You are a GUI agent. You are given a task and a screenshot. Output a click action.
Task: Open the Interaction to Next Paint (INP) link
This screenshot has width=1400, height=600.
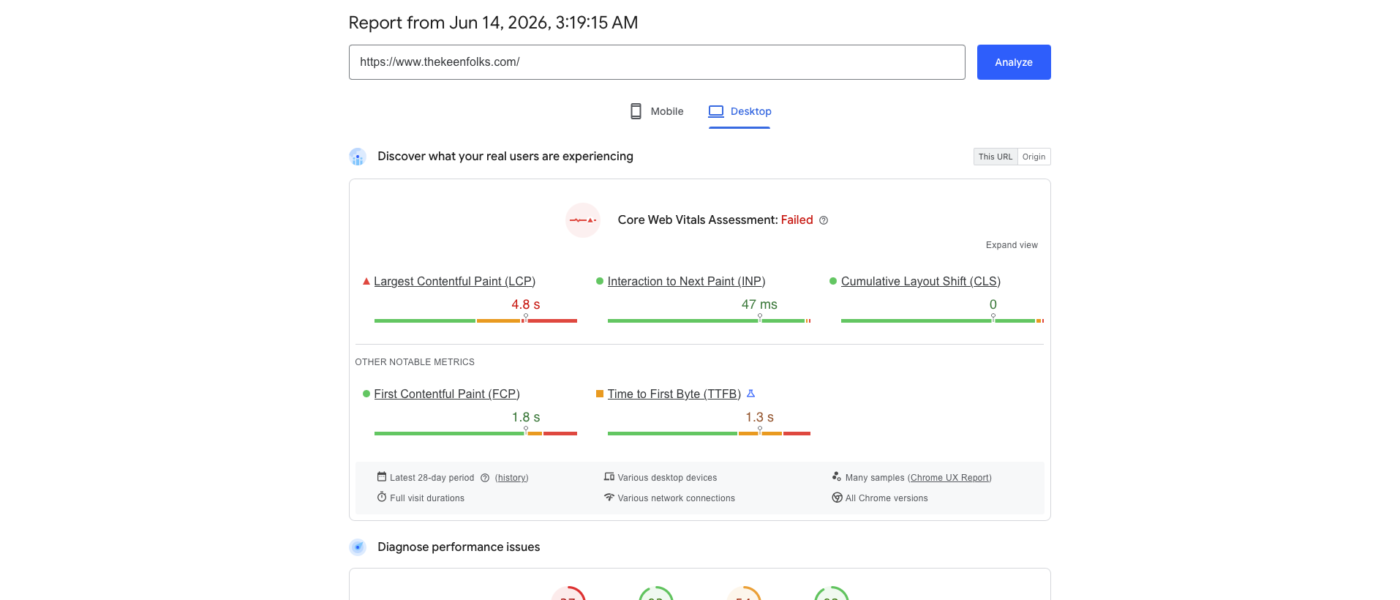(x=687, y=282)
